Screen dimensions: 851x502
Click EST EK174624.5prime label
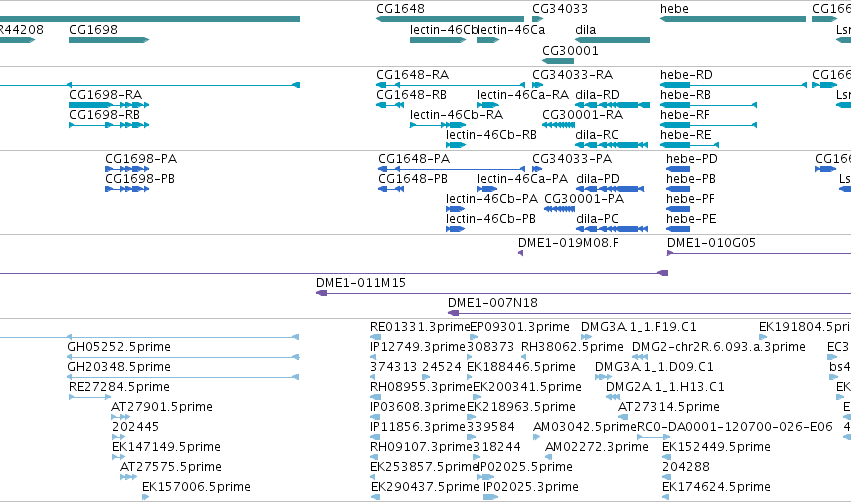pyautogui.click(x=716, y=487)
